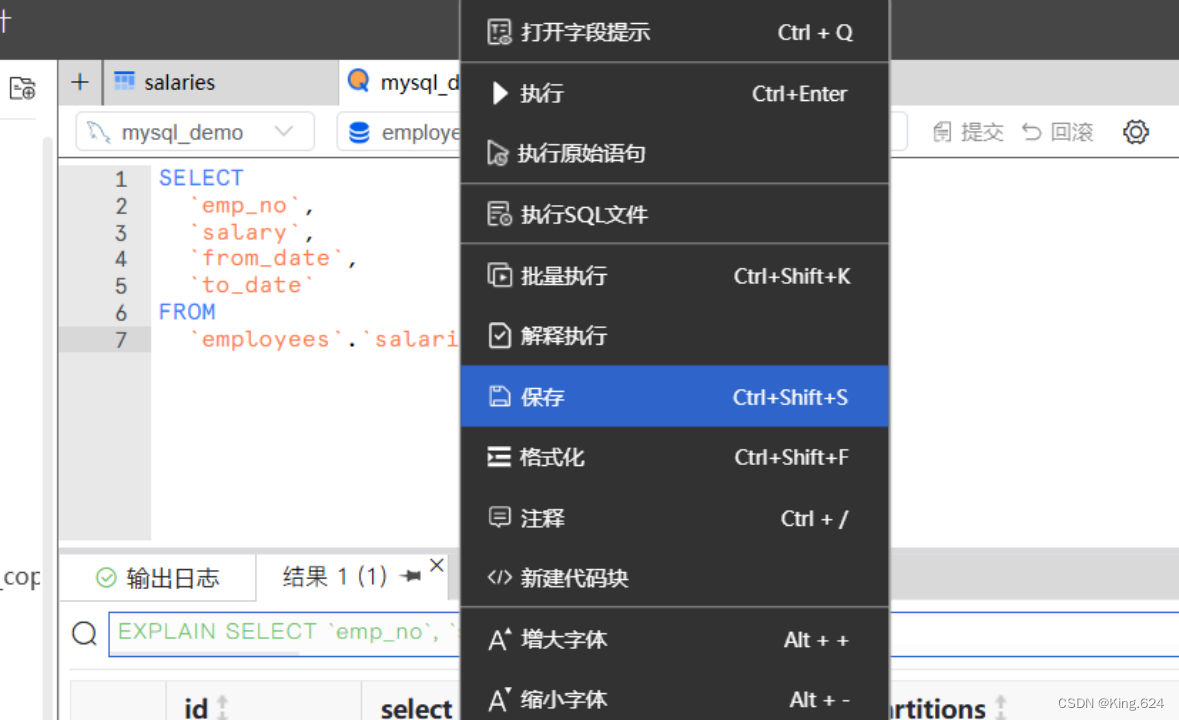Sort the partitions column

(x=1001, y=707)
